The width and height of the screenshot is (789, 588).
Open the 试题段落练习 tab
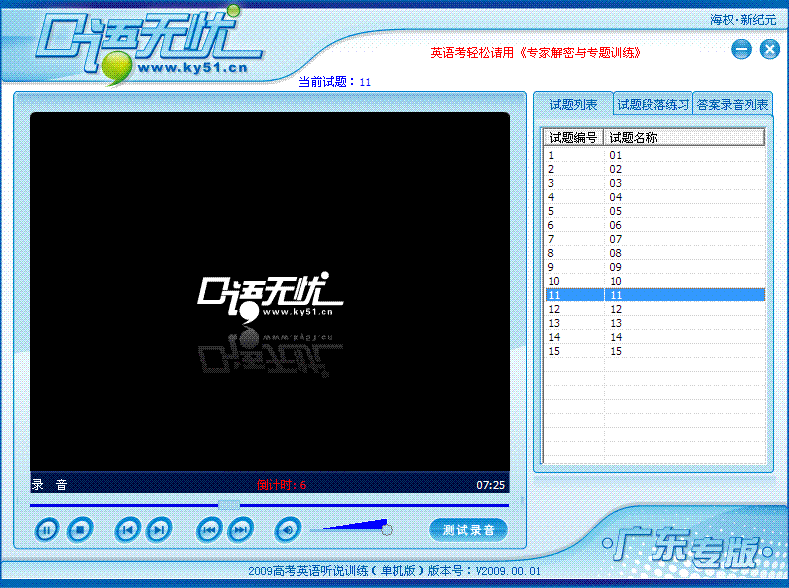point(653,105)
